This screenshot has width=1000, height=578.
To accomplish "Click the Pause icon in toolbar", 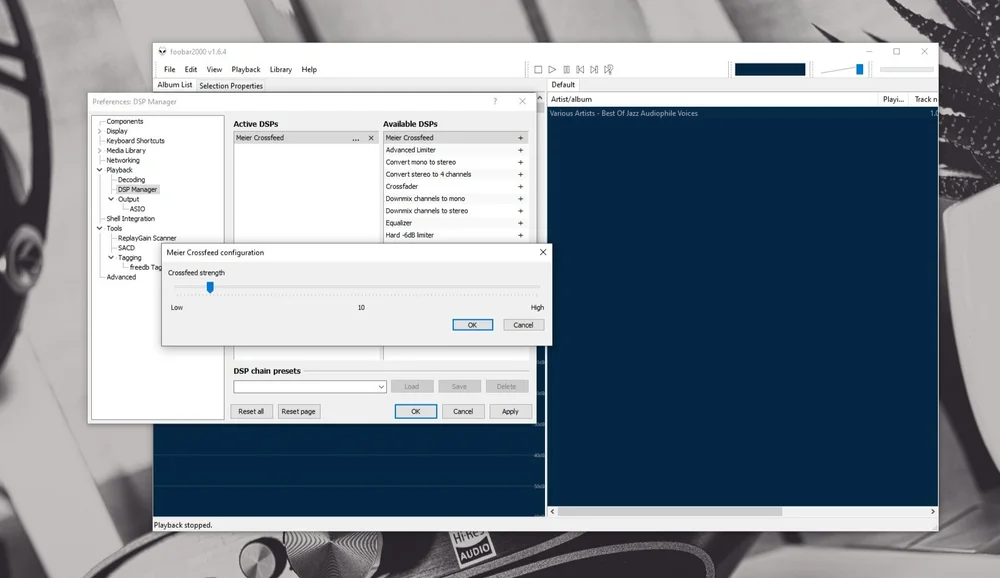I will pos(566,70).
